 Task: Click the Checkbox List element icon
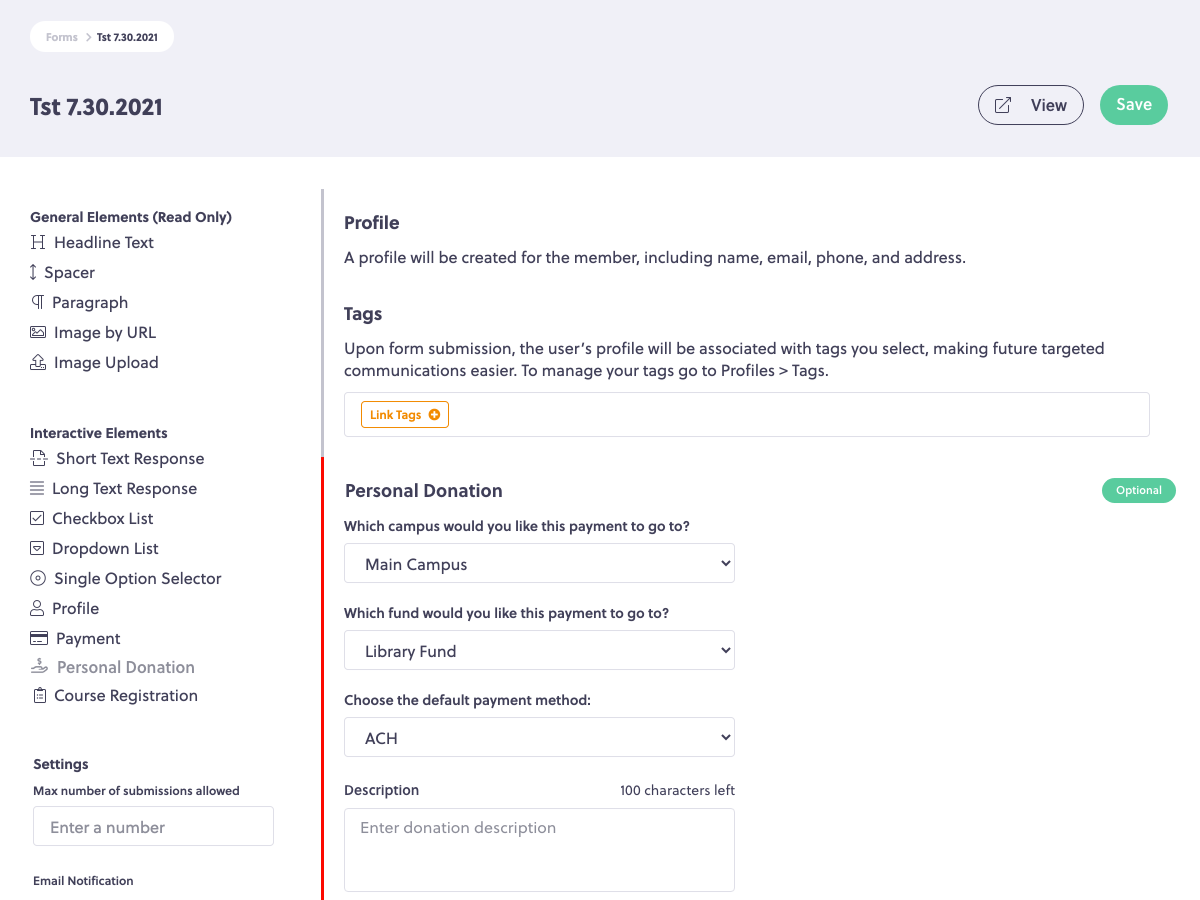[37, 519]
